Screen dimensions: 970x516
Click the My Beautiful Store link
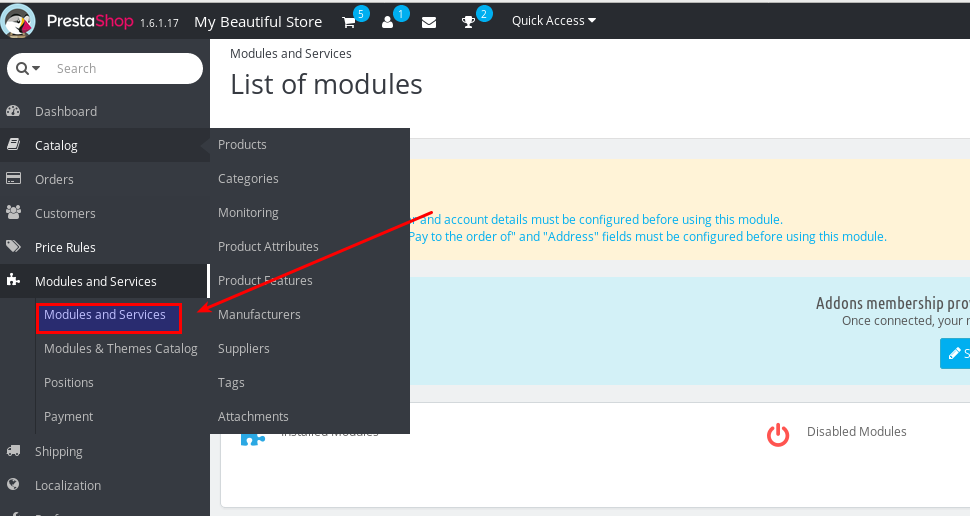click(258, 22)
